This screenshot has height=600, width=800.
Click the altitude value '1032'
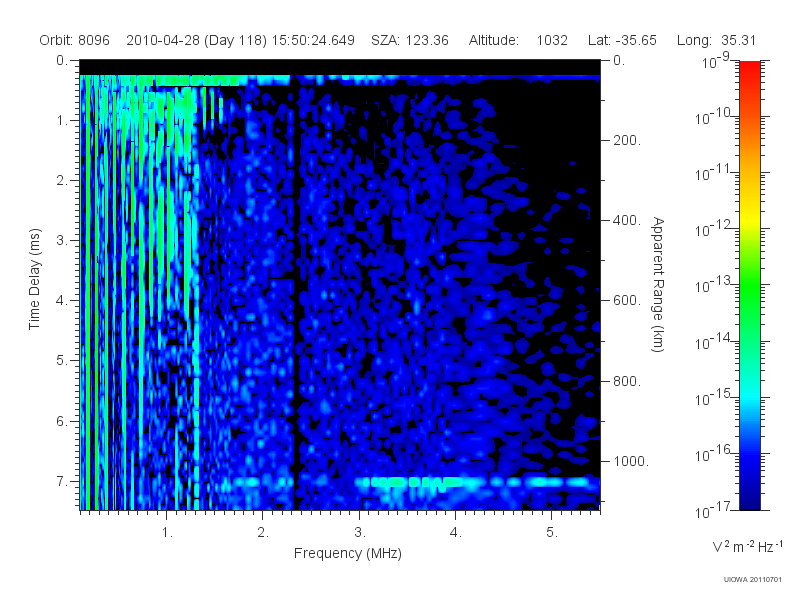pyautogui.click(x=552, y=40)
